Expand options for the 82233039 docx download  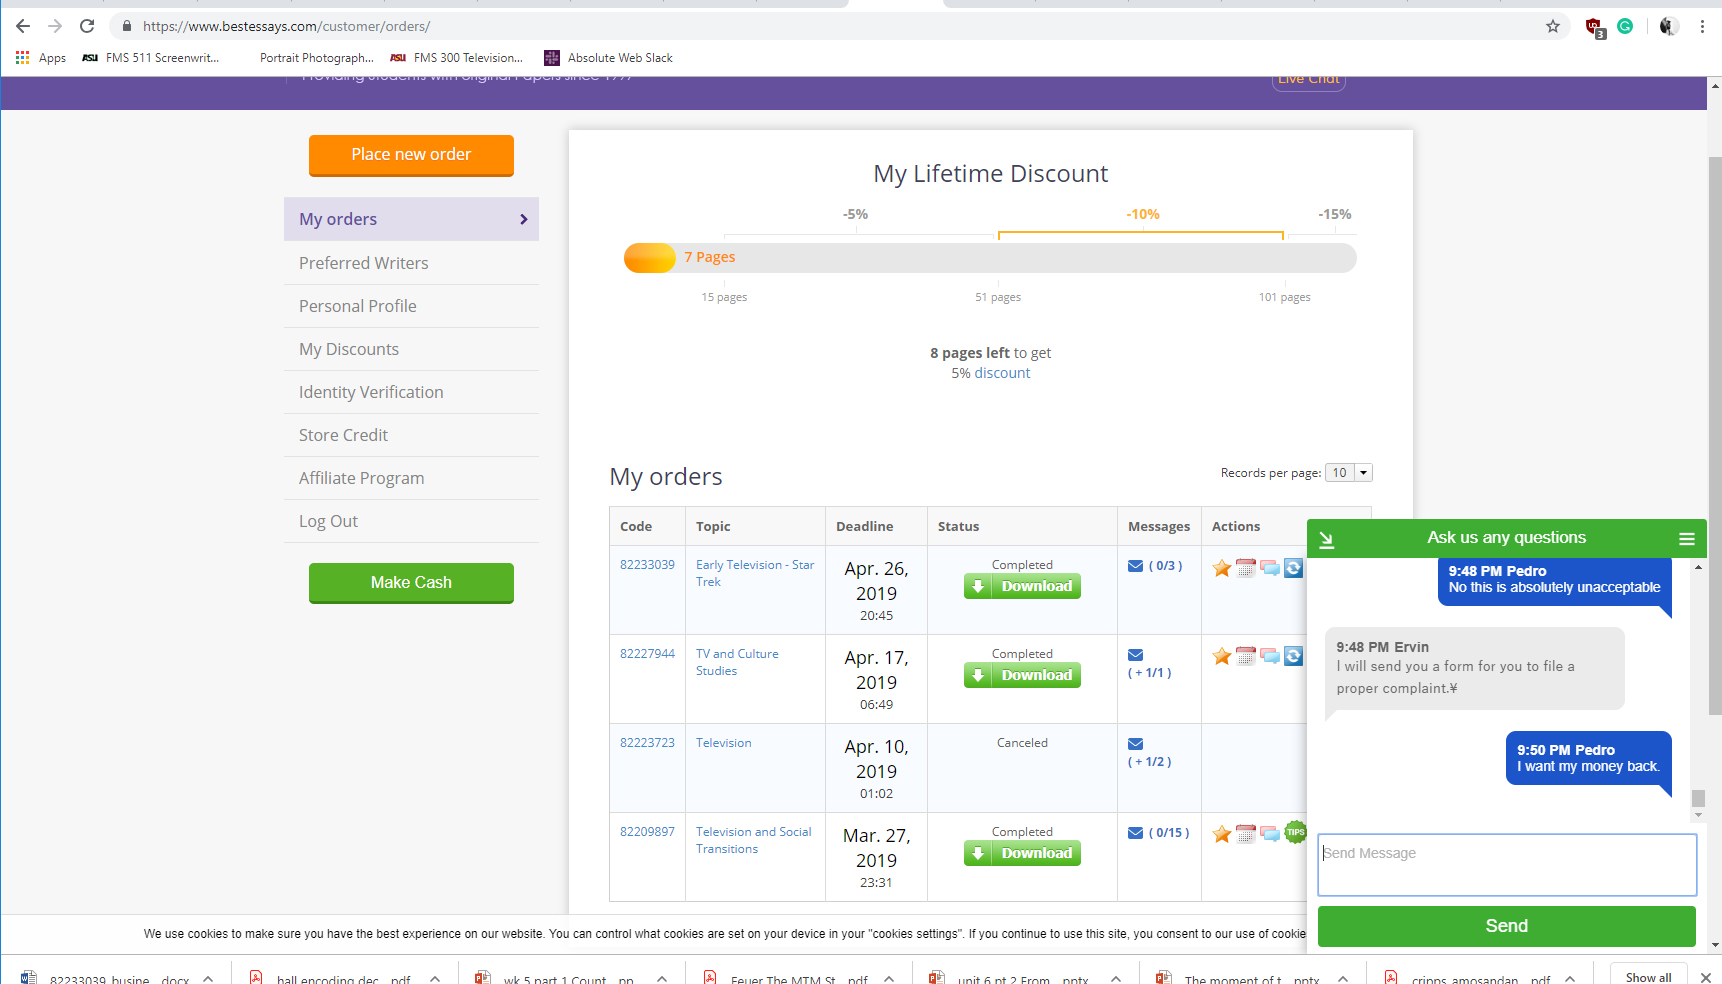pyautogui.click(x=208, y=978)
